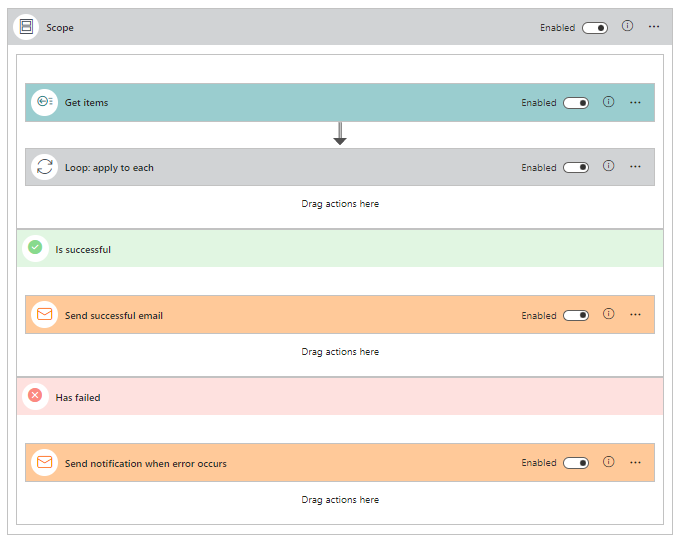This screenshot has width=681, height=544.
Task: Click the arrow connector below Get items
Action: click(340, 134)
